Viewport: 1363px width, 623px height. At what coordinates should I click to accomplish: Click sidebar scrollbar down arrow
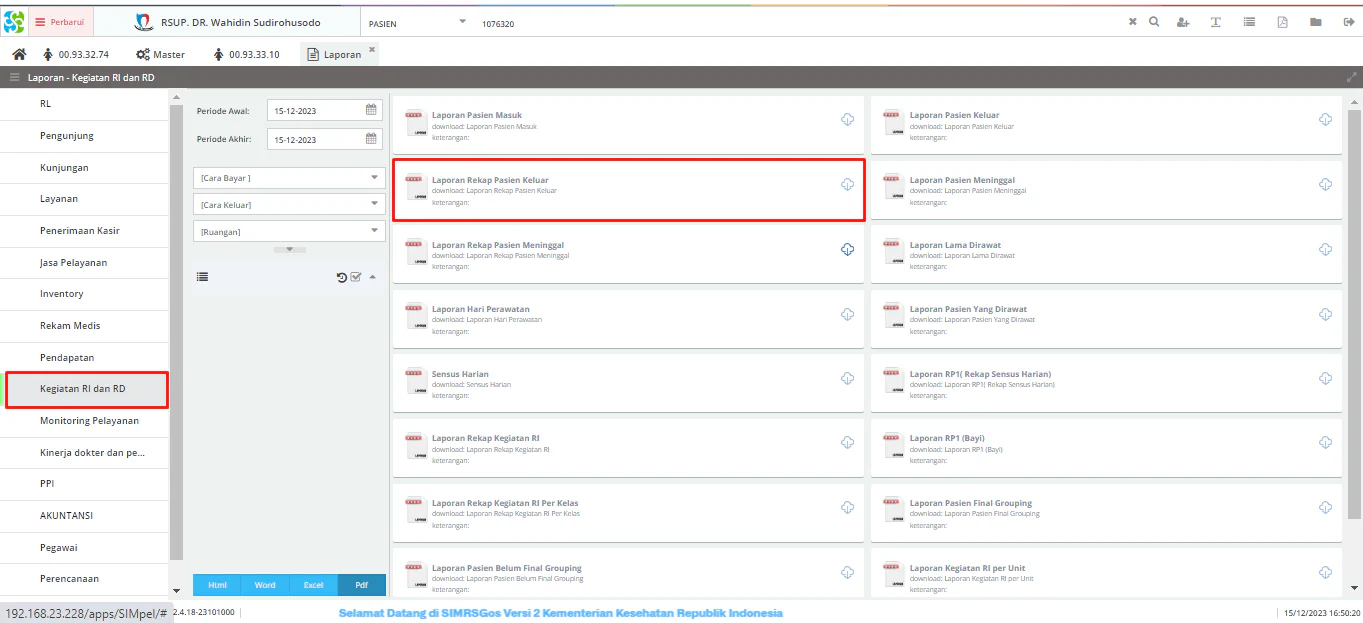point(177,591)
